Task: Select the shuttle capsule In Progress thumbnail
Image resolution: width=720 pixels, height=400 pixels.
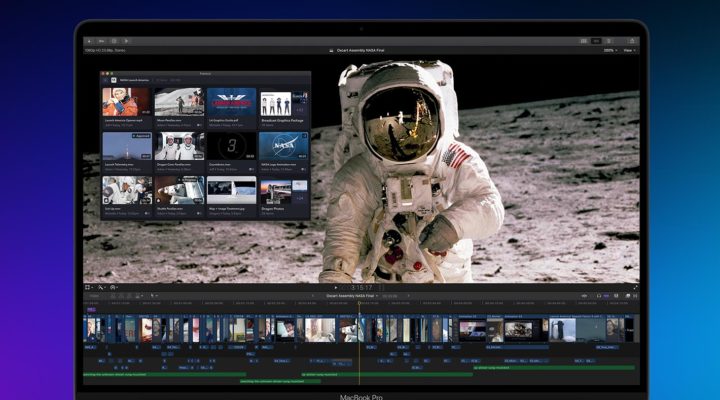Action: pos(179,190)
